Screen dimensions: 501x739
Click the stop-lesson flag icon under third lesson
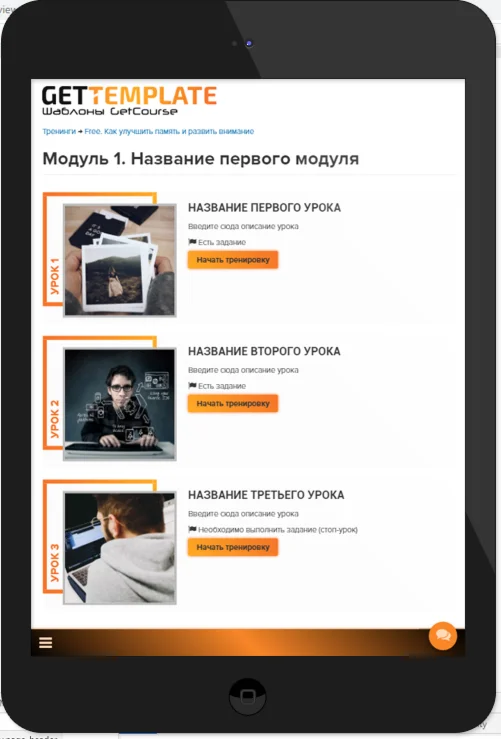(192, 529)
